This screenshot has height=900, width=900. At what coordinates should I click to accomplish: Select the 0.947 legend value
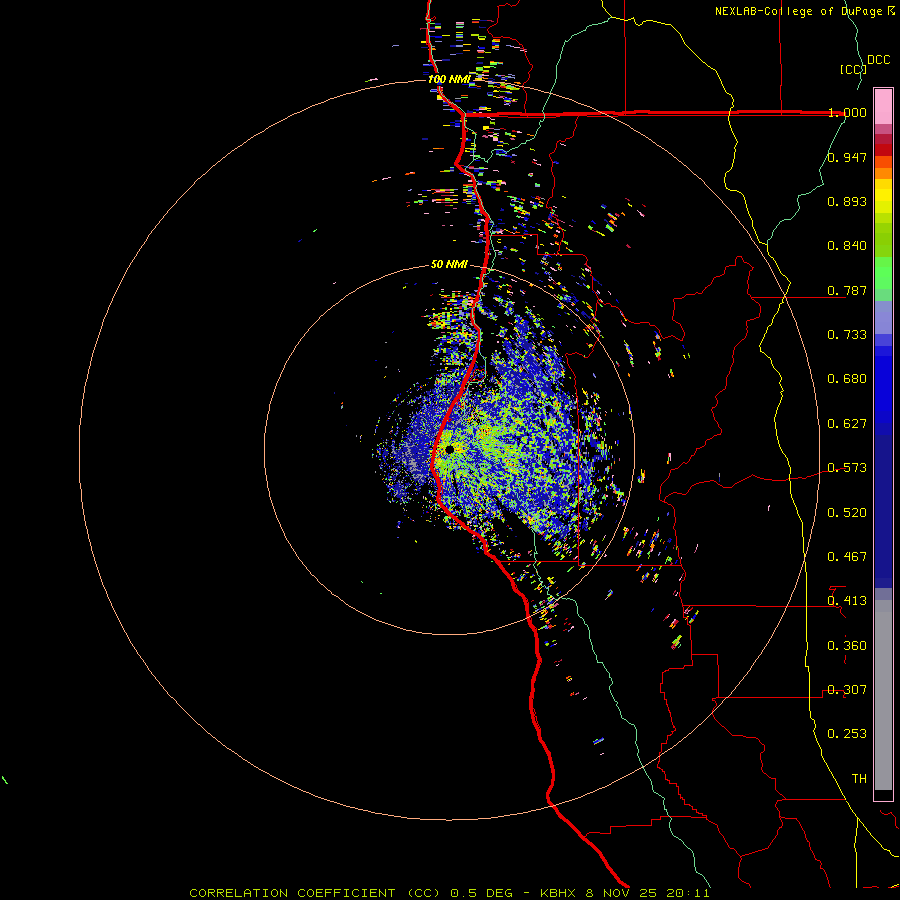[847, 157]
